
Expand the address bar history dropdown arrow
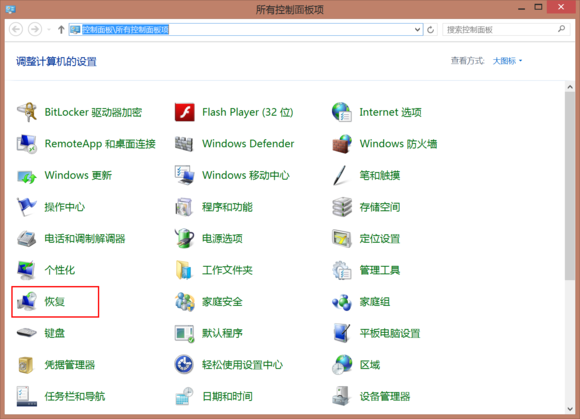tap(417, 30)
